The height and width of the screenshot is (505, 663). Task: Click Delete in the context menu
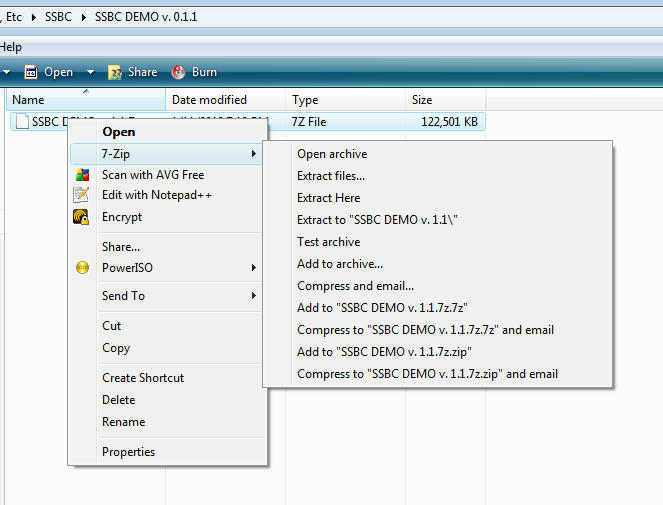click(118, 400)
